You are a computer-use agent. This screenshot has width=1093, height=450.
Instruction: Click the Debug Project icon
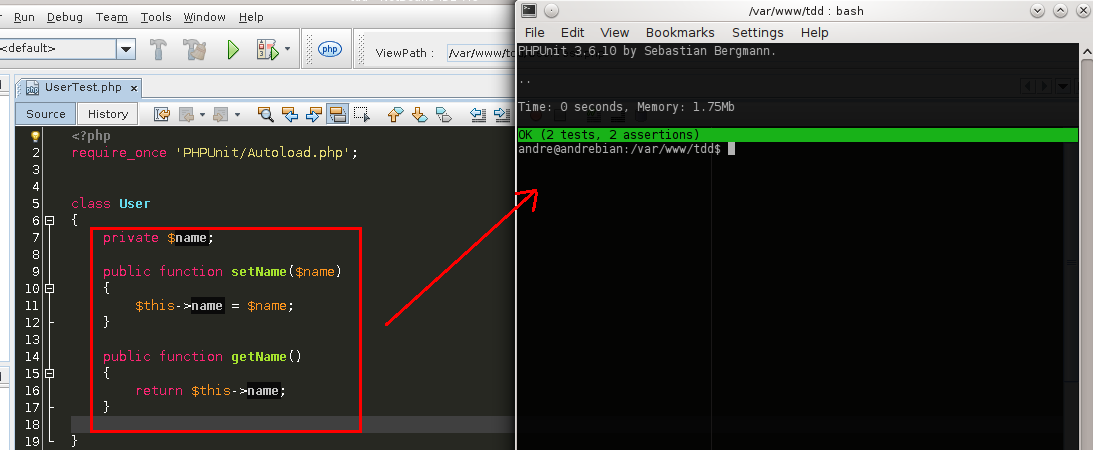click(x=267, y=49)
